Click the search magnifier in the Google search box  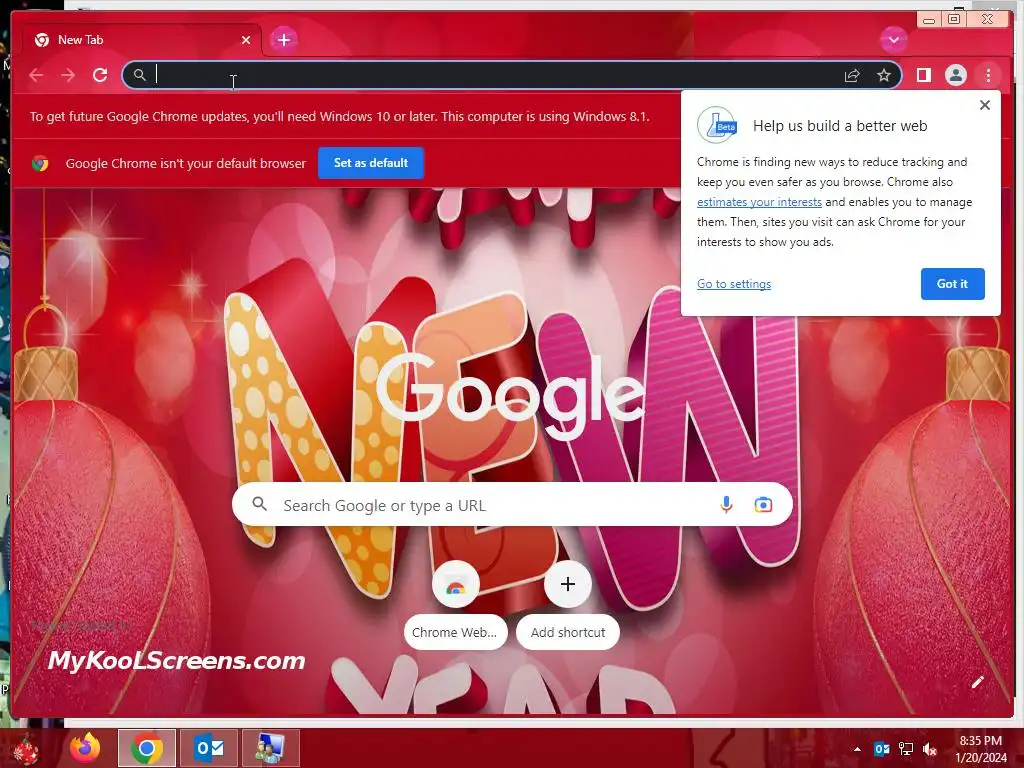[260, 504]
